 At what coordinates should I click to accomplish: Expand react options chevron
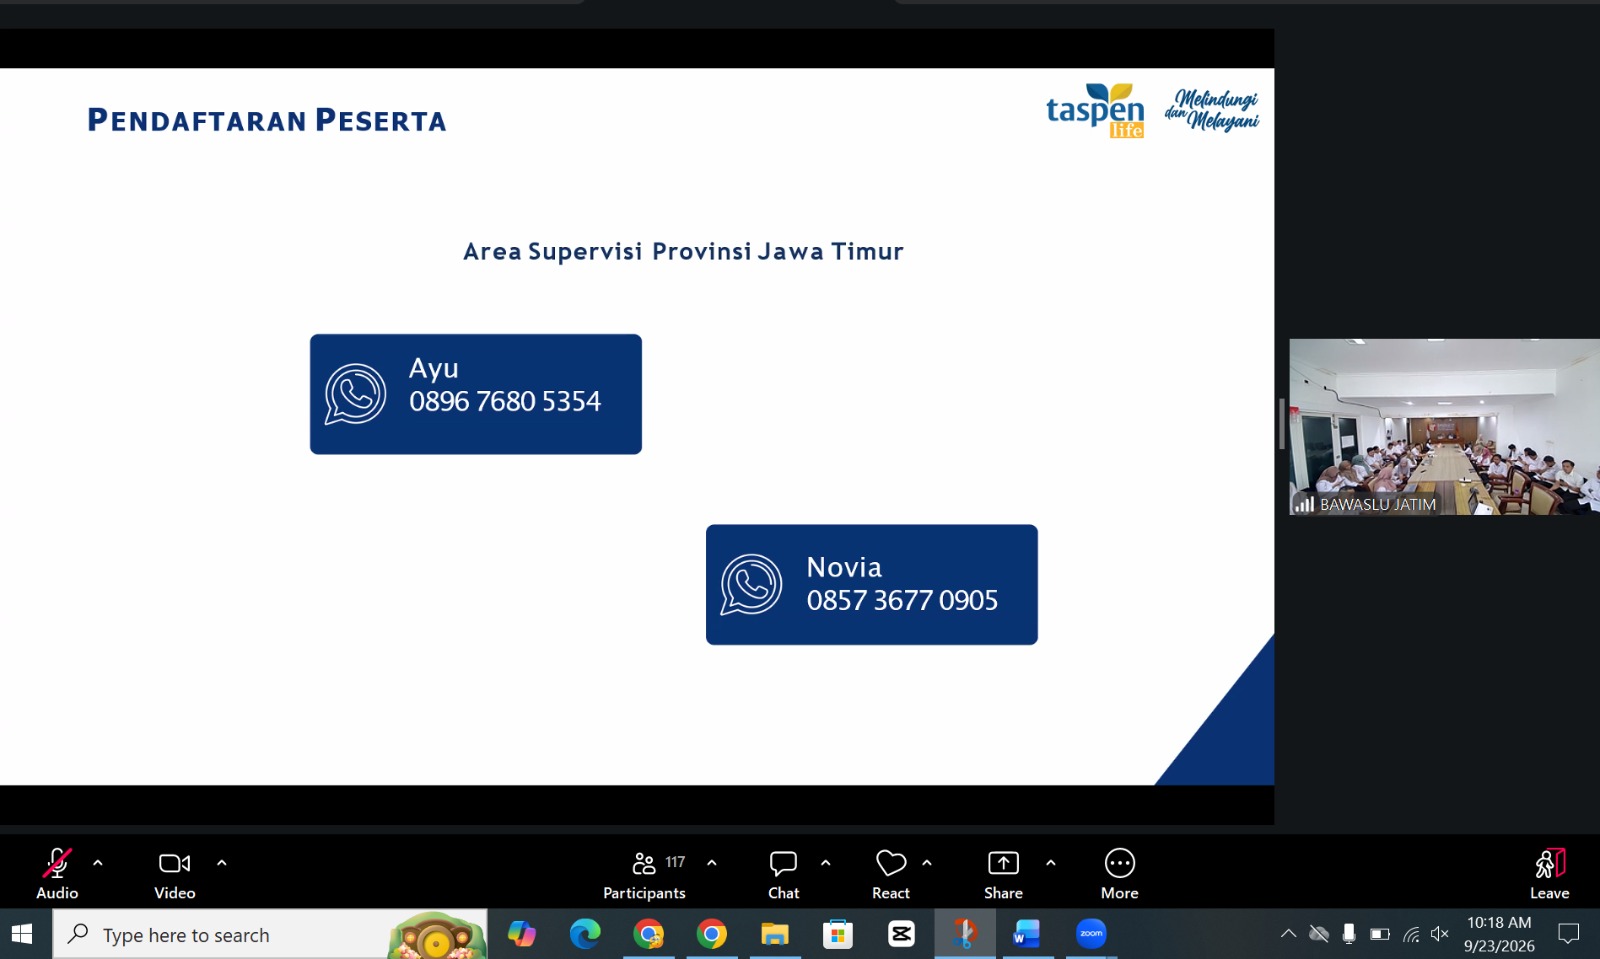[x=927, y=862]
